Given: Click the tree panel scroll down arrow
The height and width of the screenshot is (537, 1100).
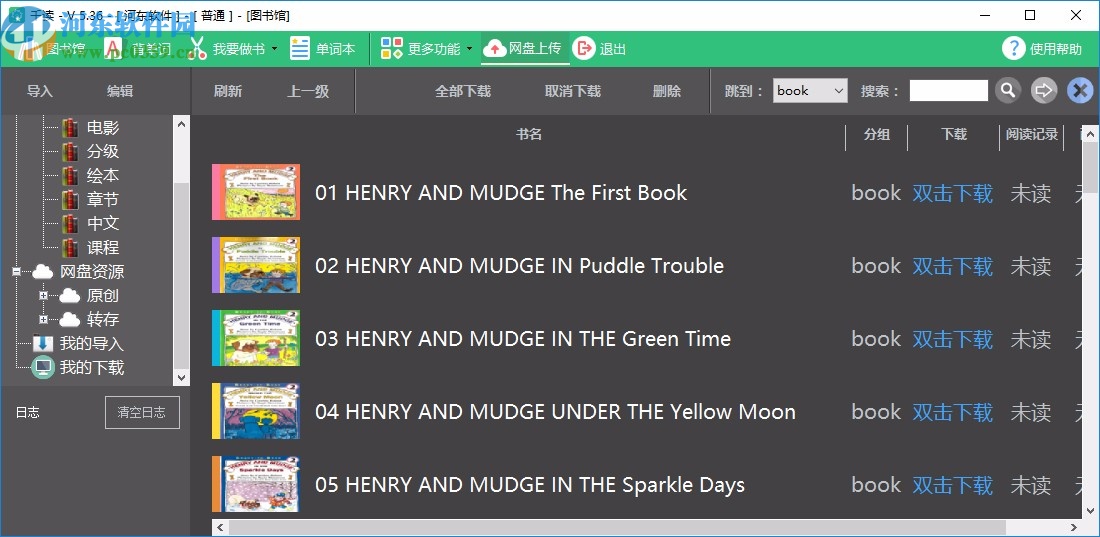Looking at the screenshot, I should point(182,378).
